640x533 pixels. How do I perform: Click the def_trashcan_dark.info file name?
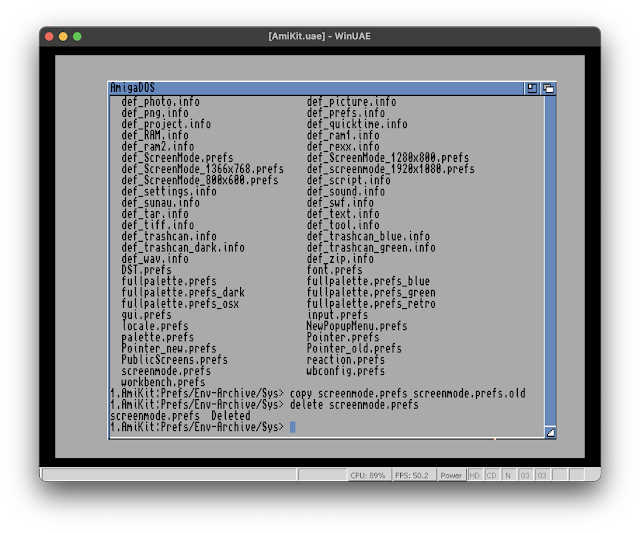(183, 248)
